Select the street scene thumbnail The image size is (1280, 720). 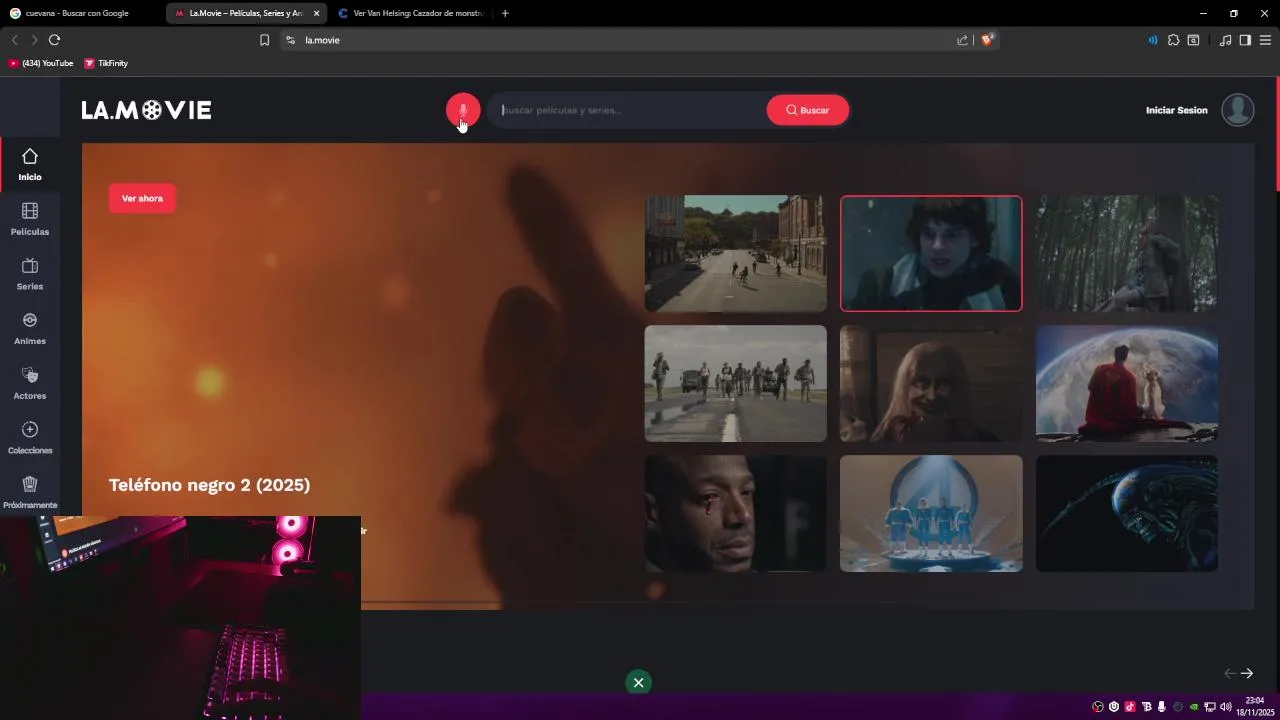[x=735, y=253]
